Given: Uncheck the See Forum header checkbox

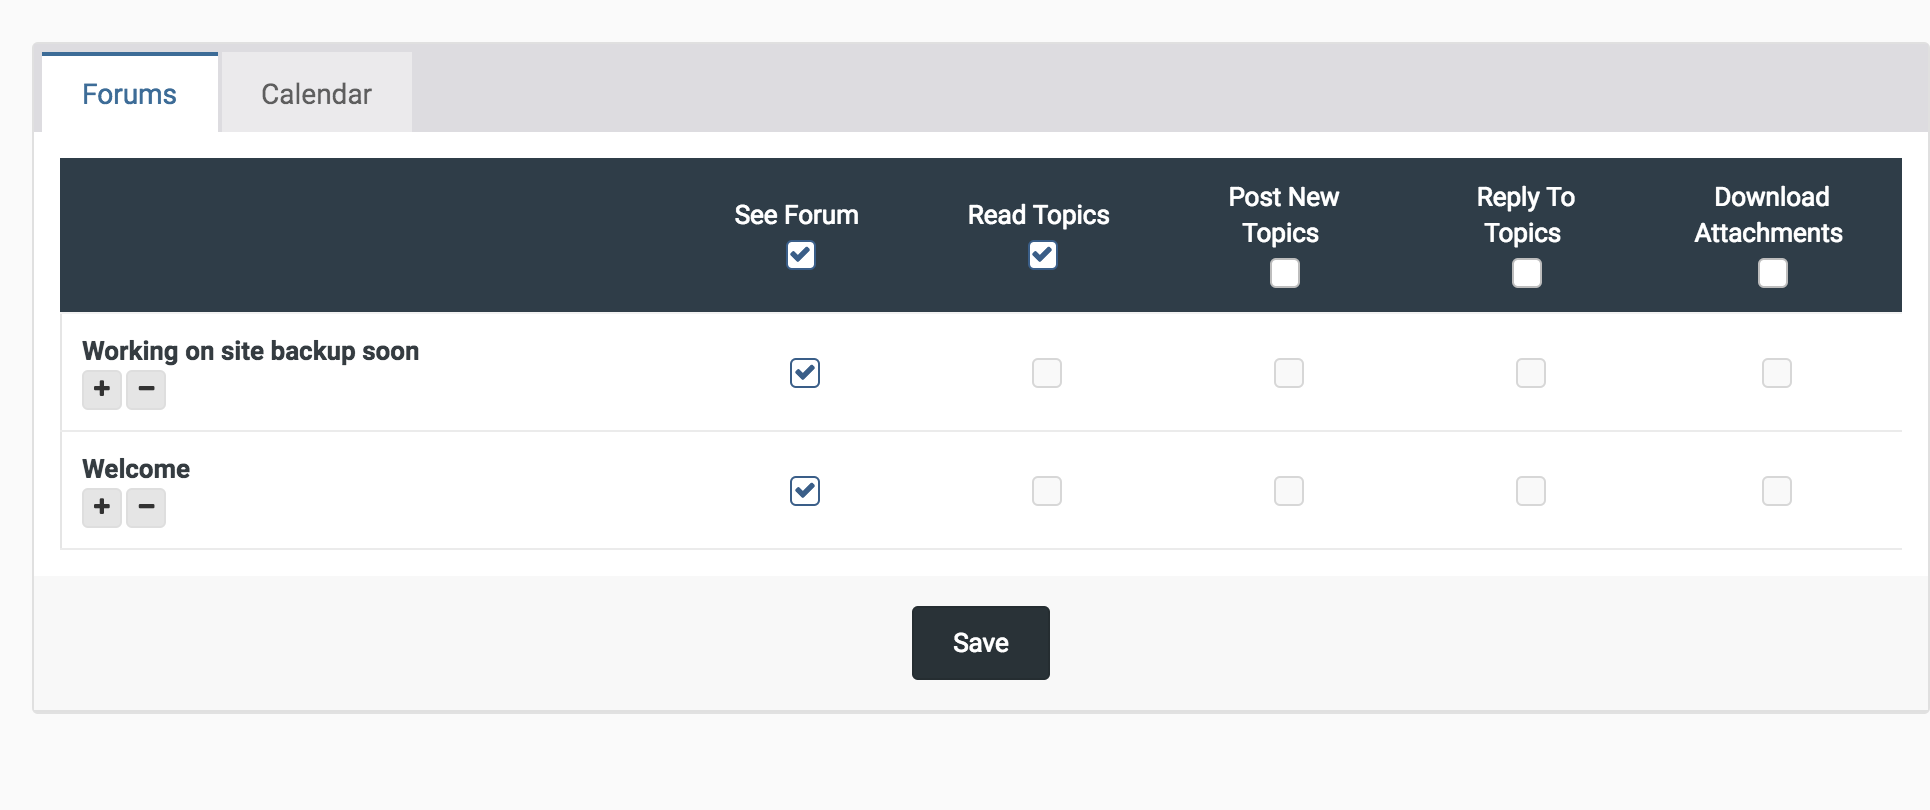Looking at the screenshot, I should [x=801, y=255].
